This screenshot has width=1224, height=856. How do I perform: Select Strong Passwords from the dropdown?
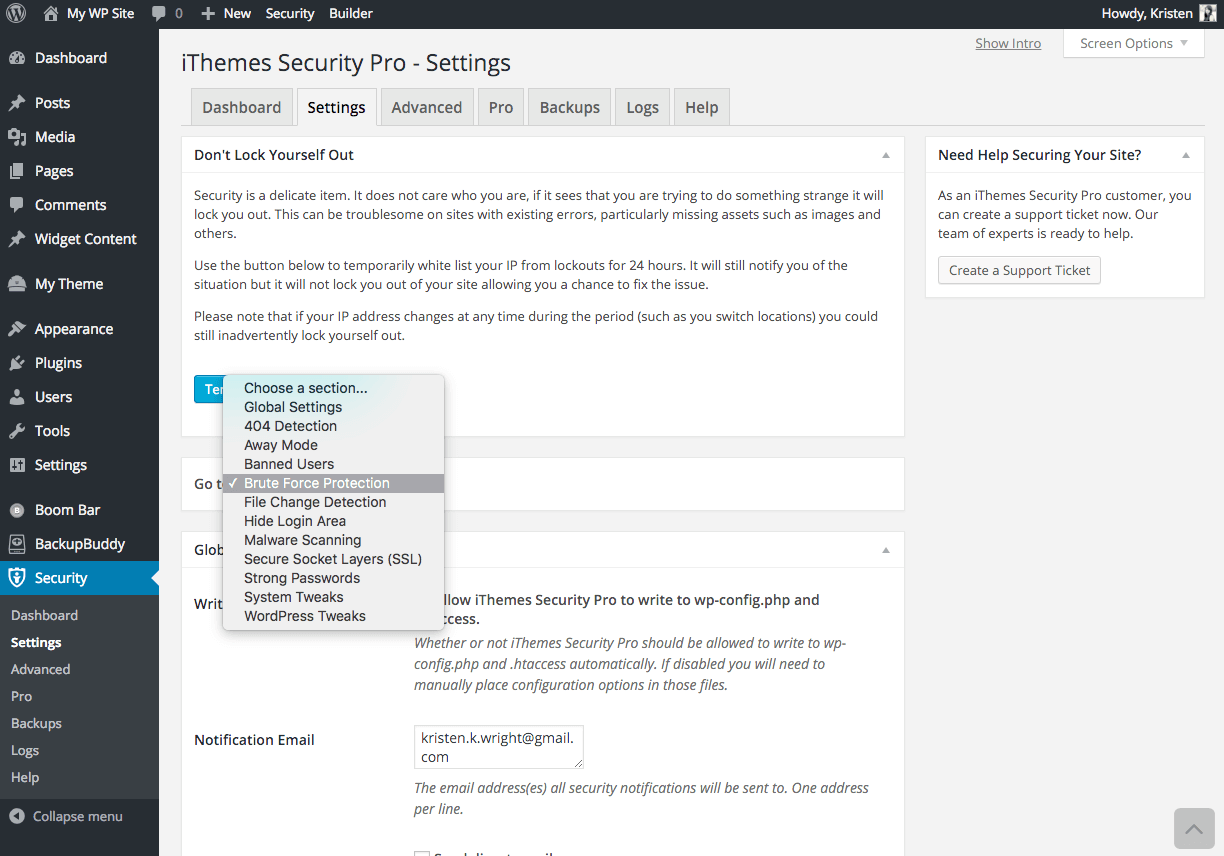click(333, 578)
